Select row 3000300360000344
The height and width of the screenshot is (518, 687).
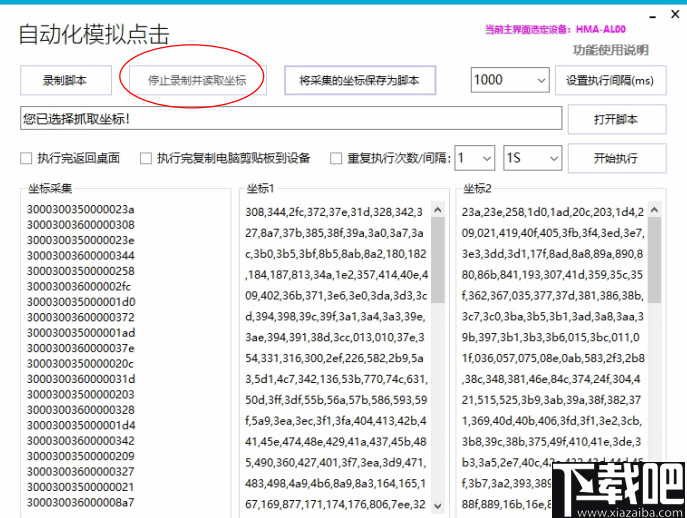(81, 255)
